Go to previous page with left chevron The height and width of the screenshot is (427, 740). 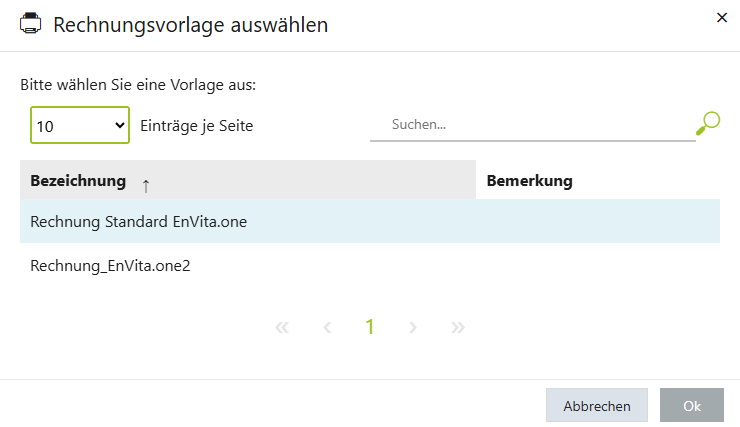tap(327, 327)
